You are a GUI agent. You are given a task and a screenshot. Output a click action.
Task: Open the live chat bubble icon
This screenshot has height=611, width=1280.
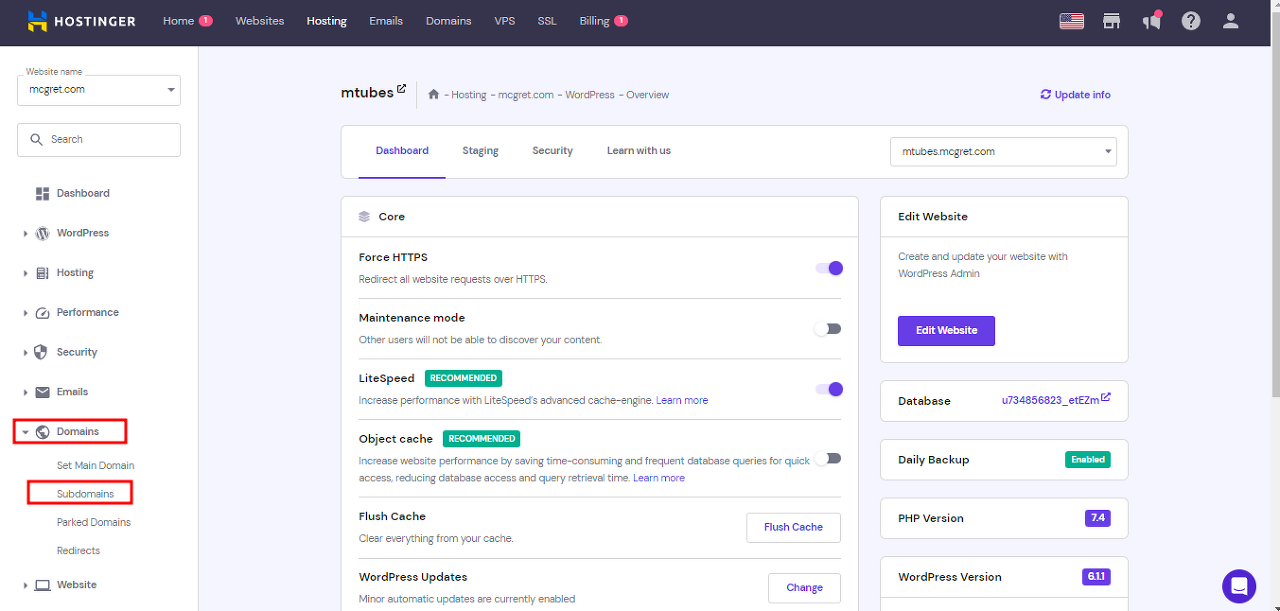(x=1239, y=586)
